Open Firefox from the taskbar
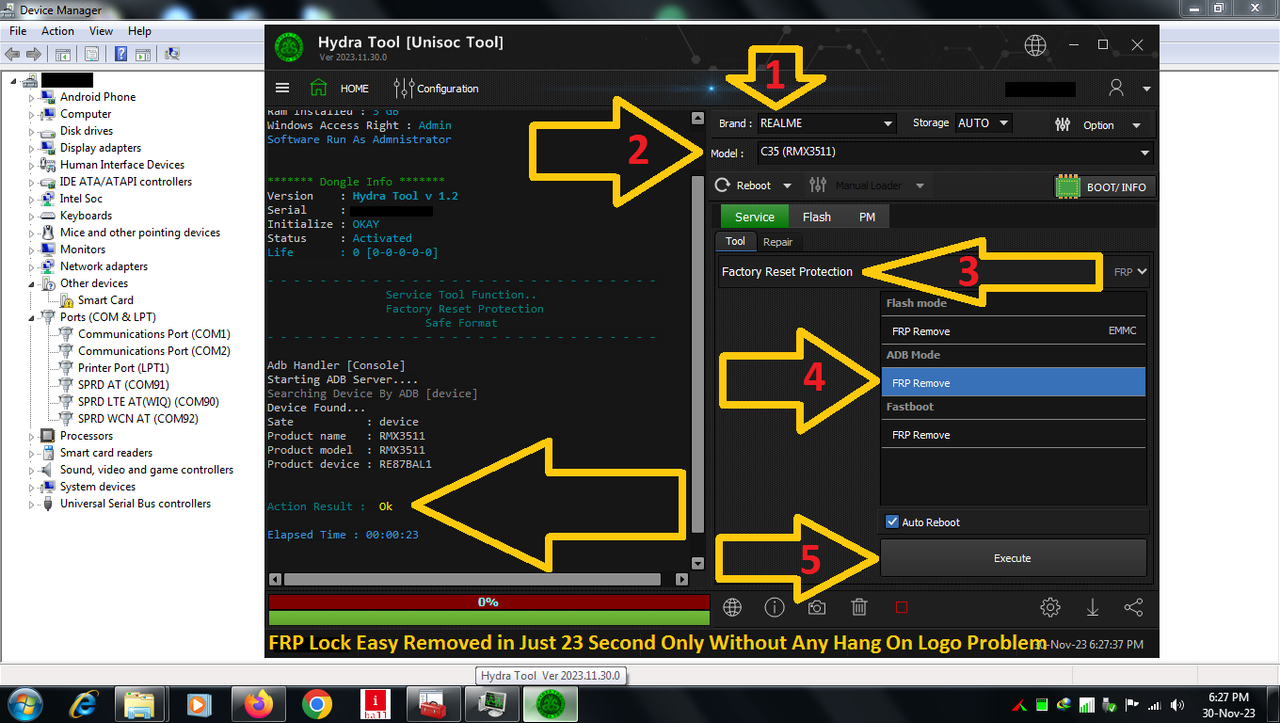The height and width of the screenshot is (723, 1280). pyautogui.click(x=258, y=704)
